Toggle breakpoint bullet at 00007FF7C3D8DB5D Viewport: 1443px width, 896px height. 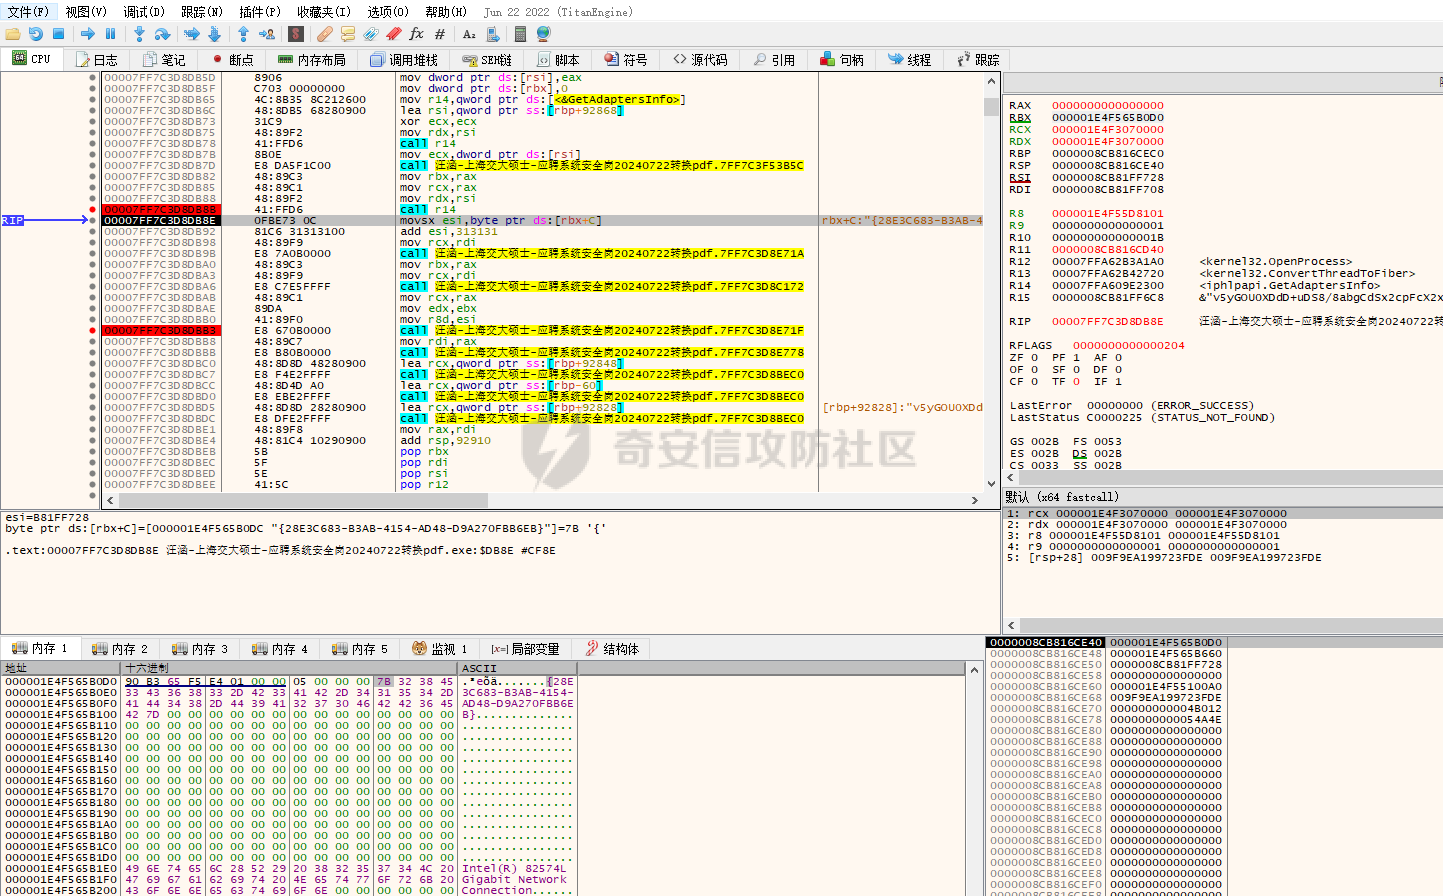(x=93, y=77)
